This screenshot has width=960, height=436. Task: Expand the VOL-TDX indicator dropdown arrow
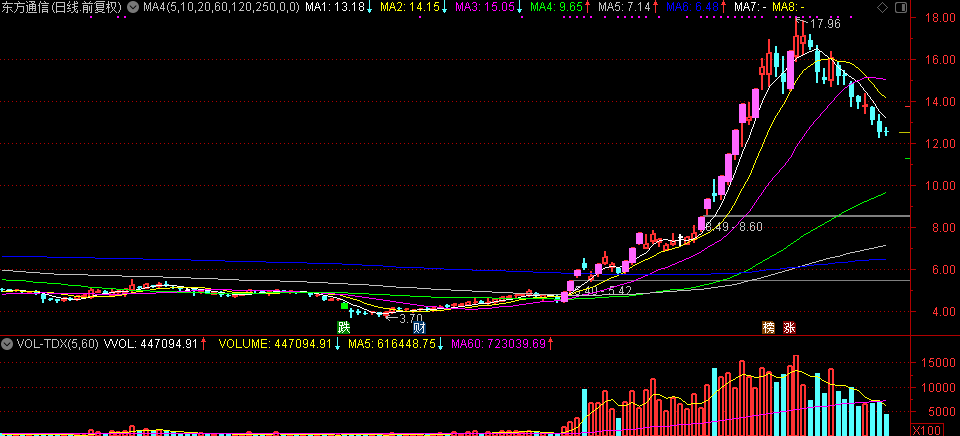click(x=7, y=344)
